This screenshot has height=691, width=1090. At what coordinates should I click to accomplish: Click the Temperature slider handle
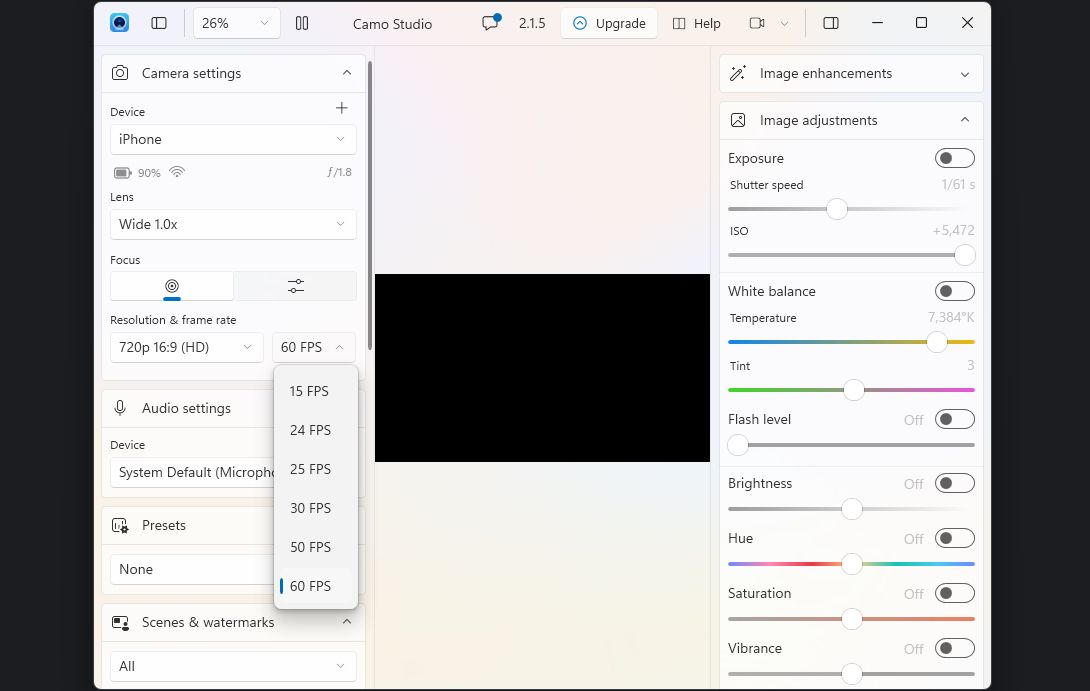(937, 342)
